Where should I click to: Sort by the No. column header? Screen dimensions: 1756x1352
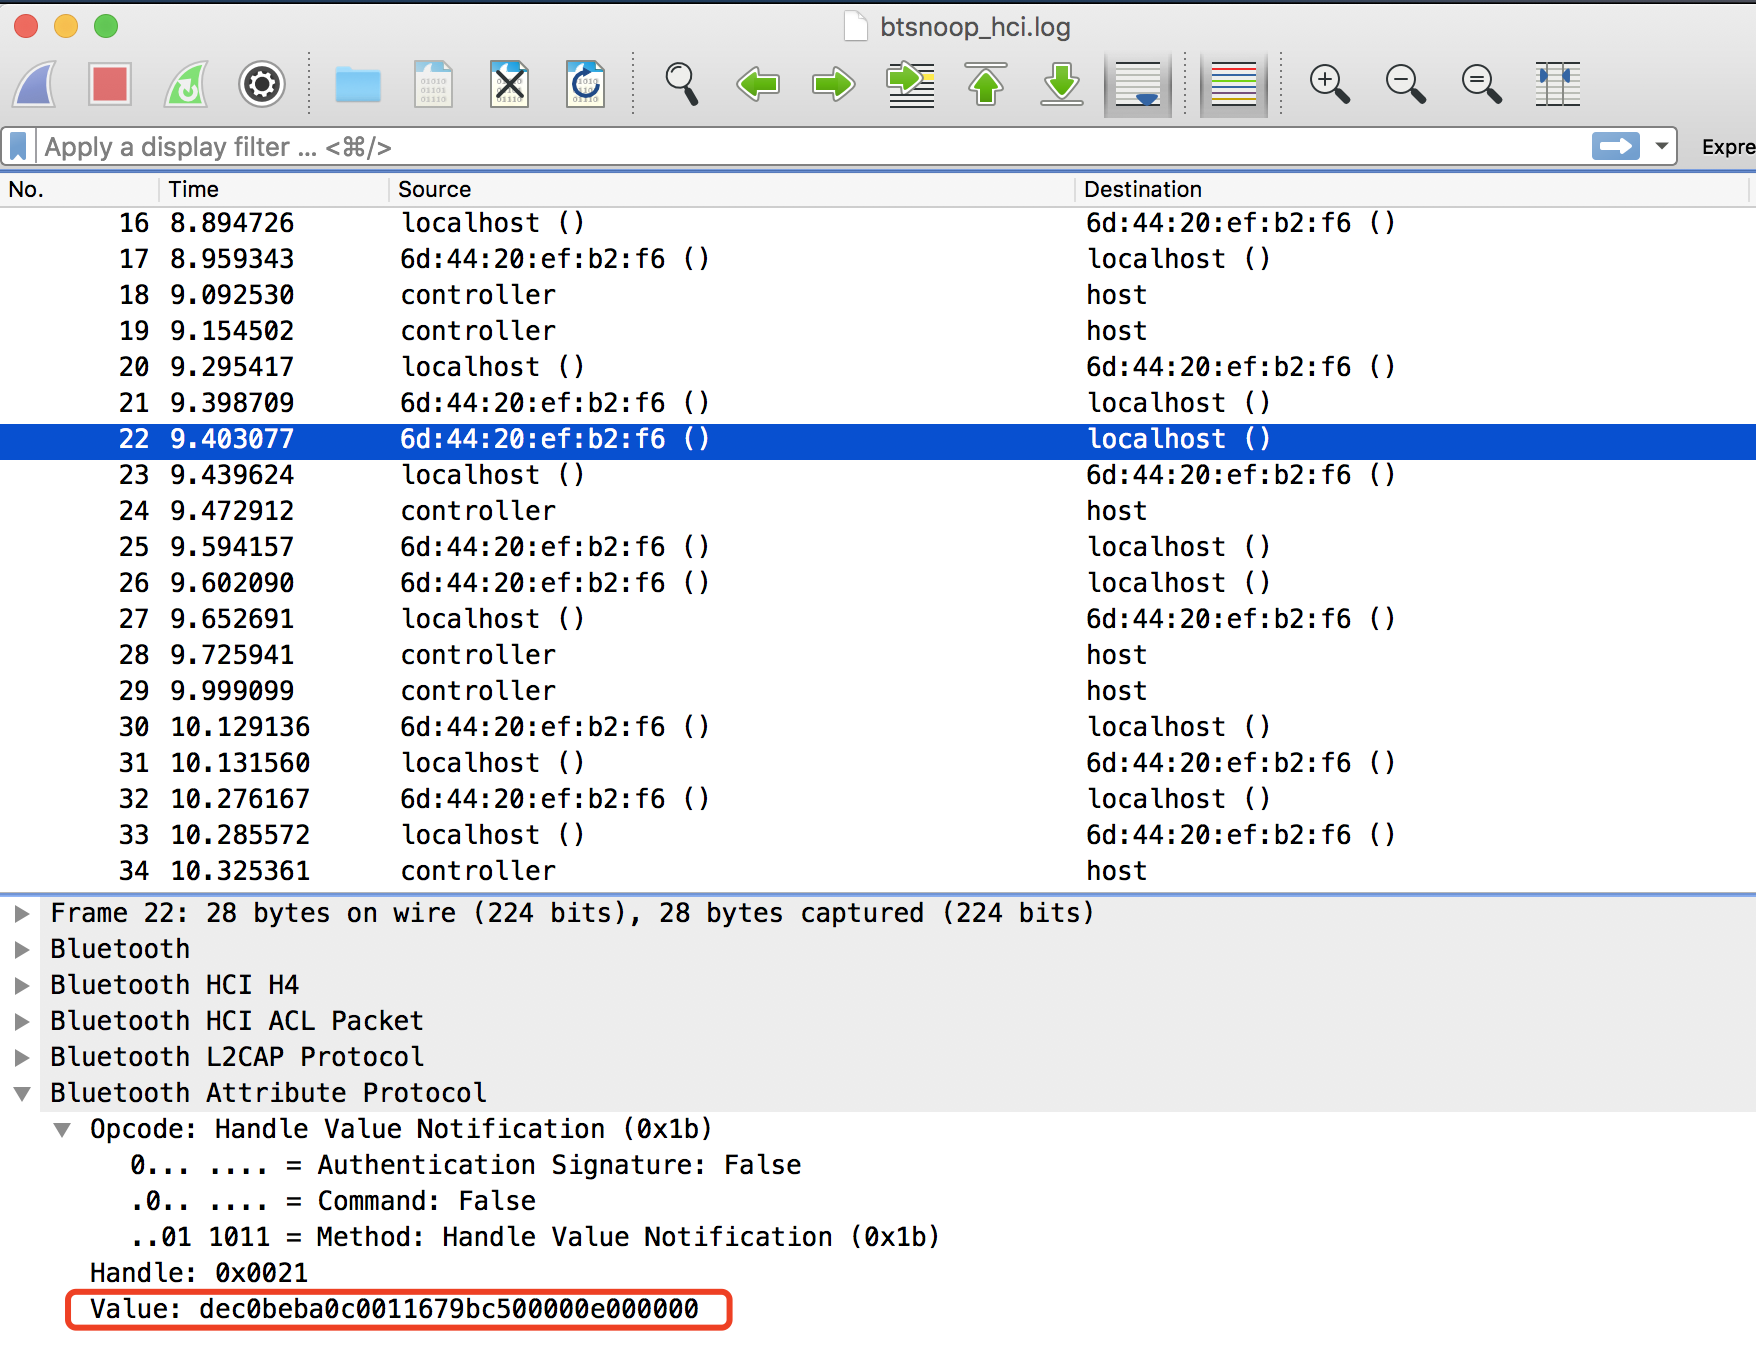tap(79, 189)
